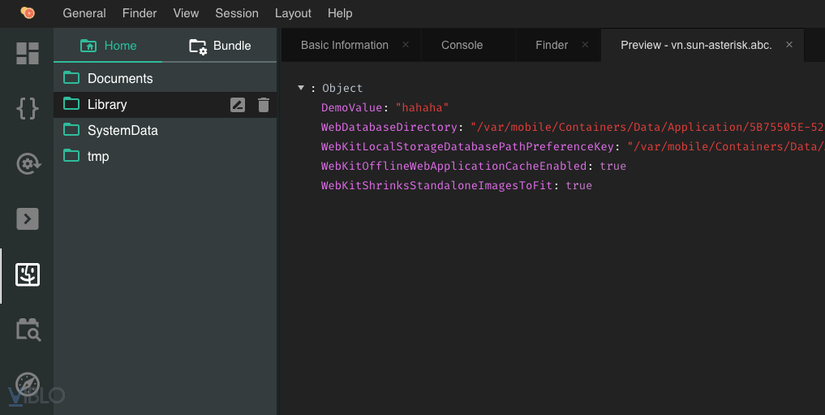Open the Documents folder
The width and height of the screenshot is (825, 415).
point(120,78)
